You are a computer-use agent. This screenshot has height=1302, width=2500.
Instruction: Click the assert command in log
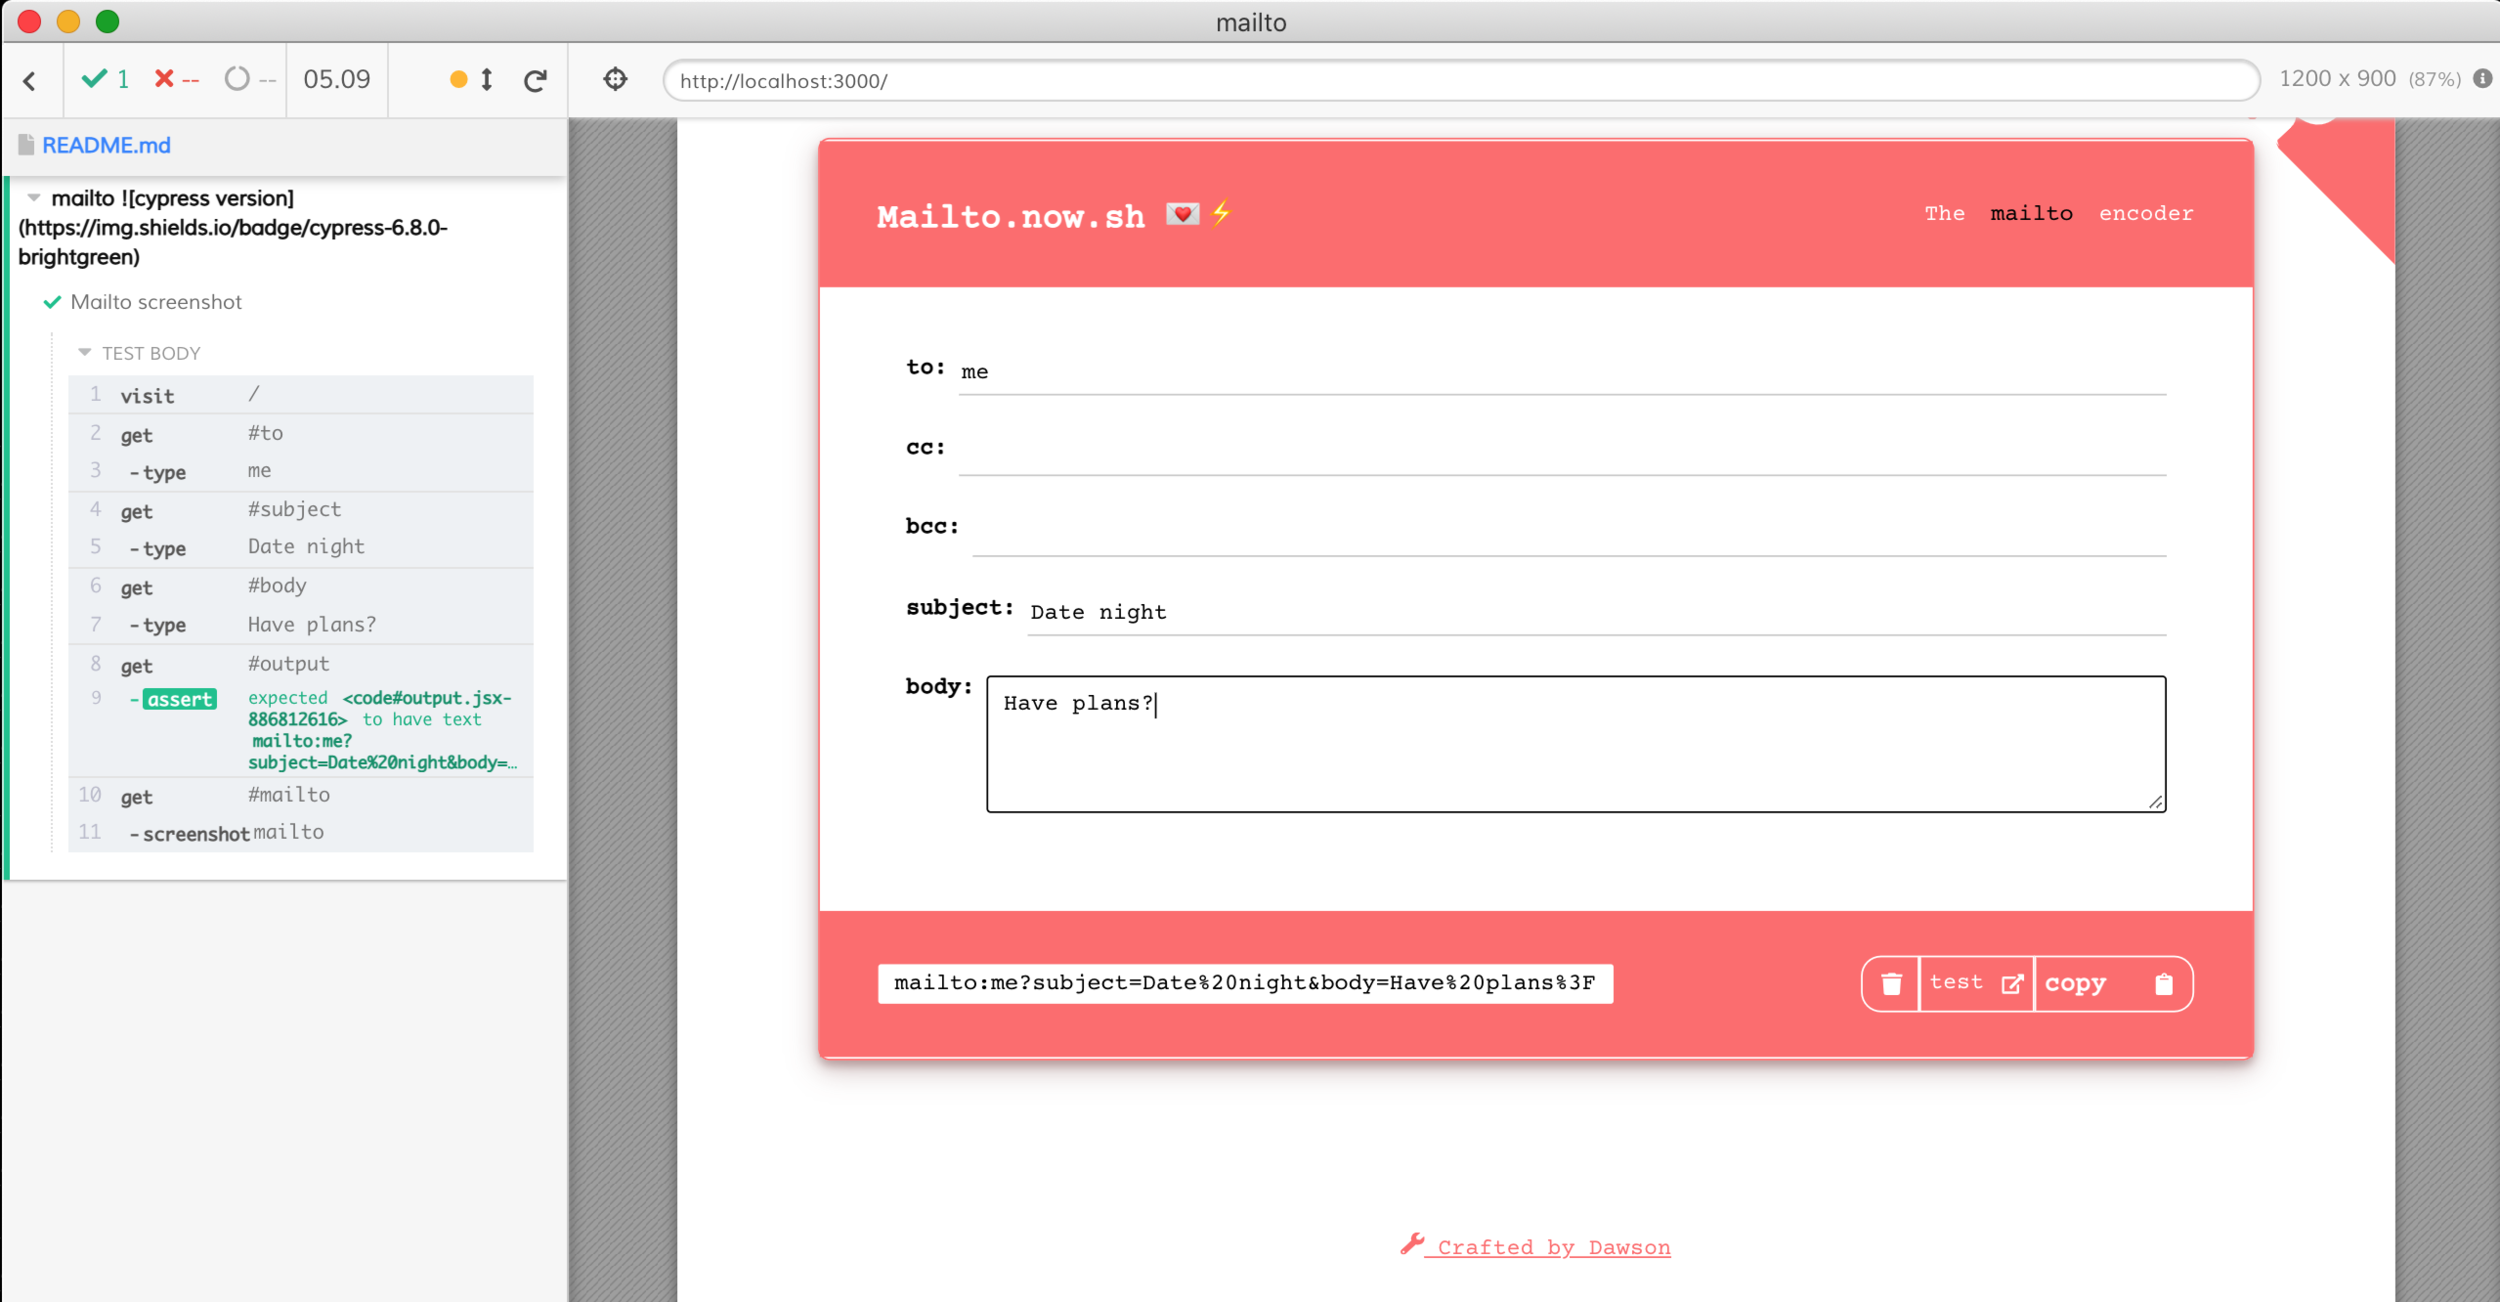(179, 699)
